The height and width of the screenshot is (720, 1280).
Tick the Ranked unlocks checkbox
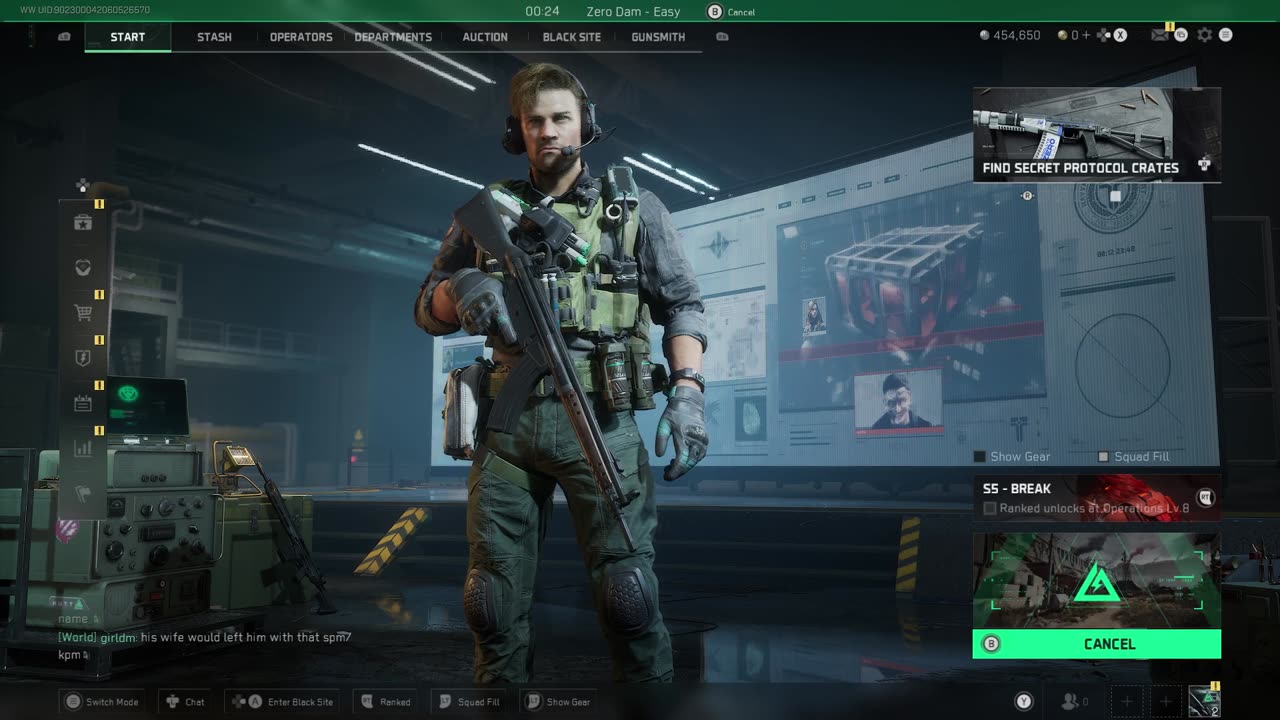click(990, 508)
